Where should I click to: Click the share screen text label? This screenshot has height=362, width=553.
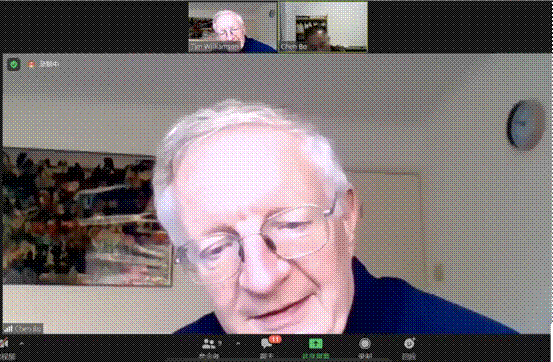(316, 356)
